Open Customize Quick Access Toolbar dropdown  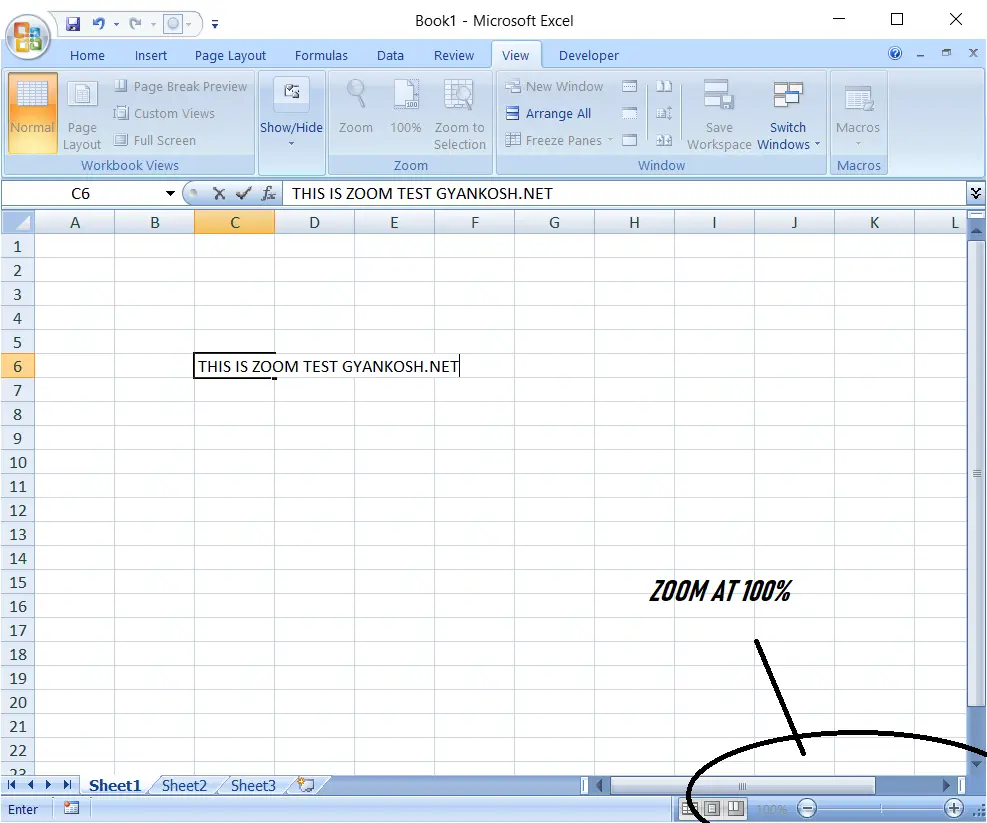coord(215,25)
